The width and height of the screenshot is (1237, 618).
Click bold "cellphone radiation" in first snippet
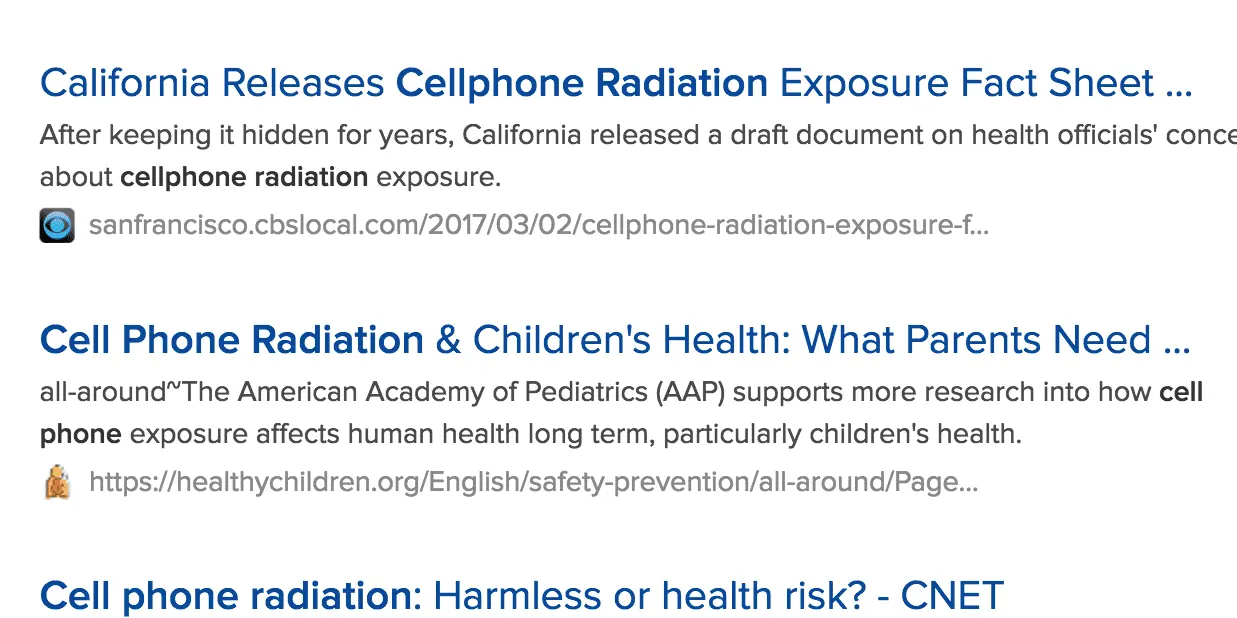[244, 178]
